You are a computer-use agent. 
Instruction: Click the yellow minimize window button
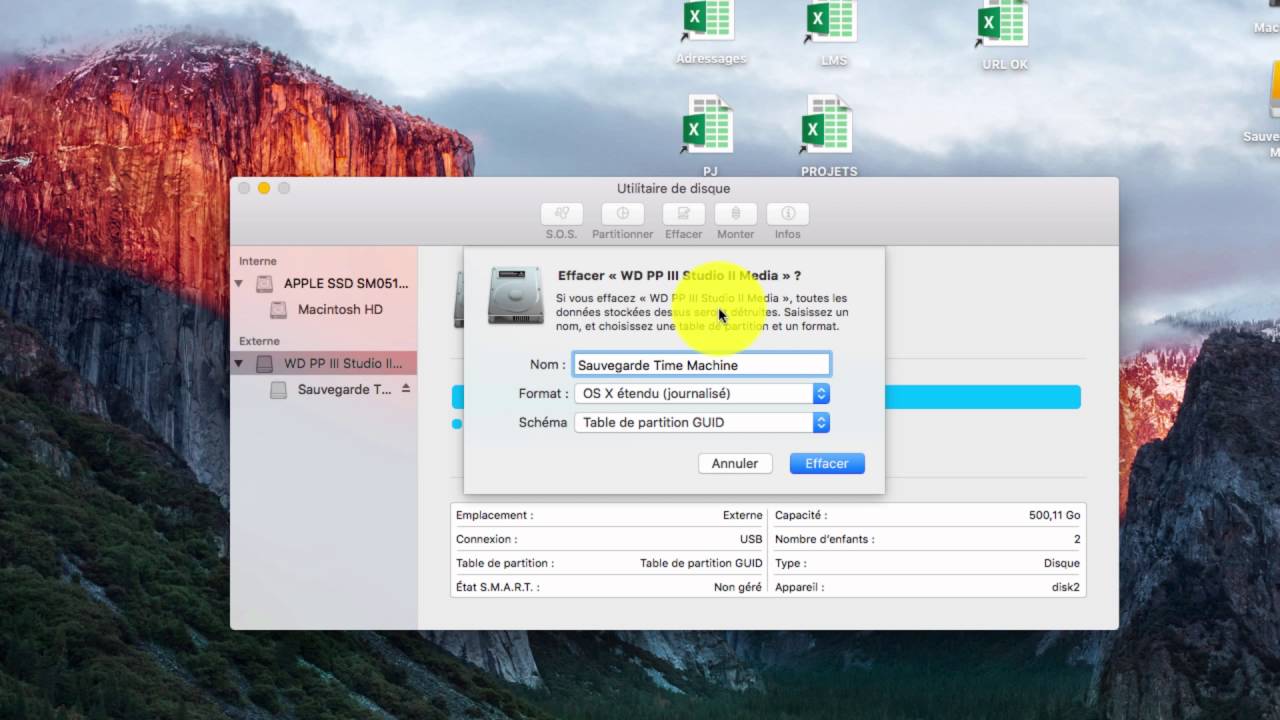pos(264,188)
